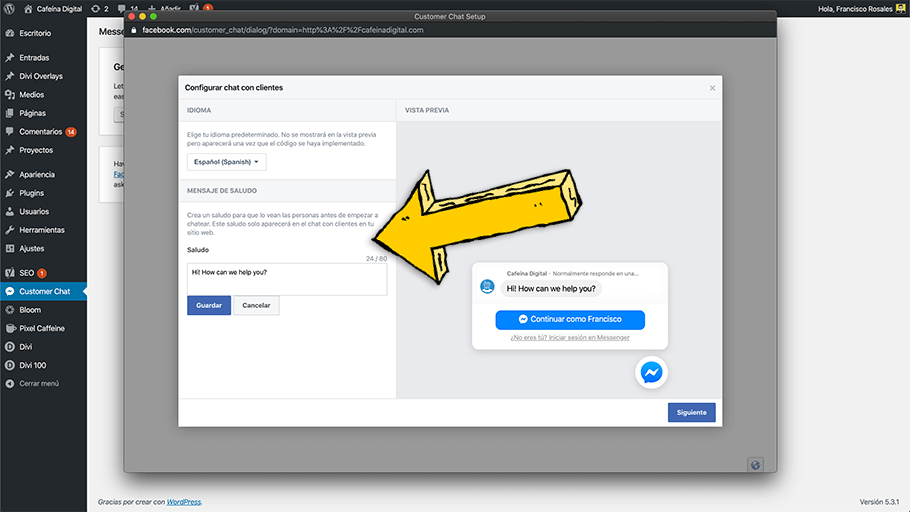The height and width of the screenshot is (512, 910).
Task: Click the Guardar button
Action: [209, 305]
